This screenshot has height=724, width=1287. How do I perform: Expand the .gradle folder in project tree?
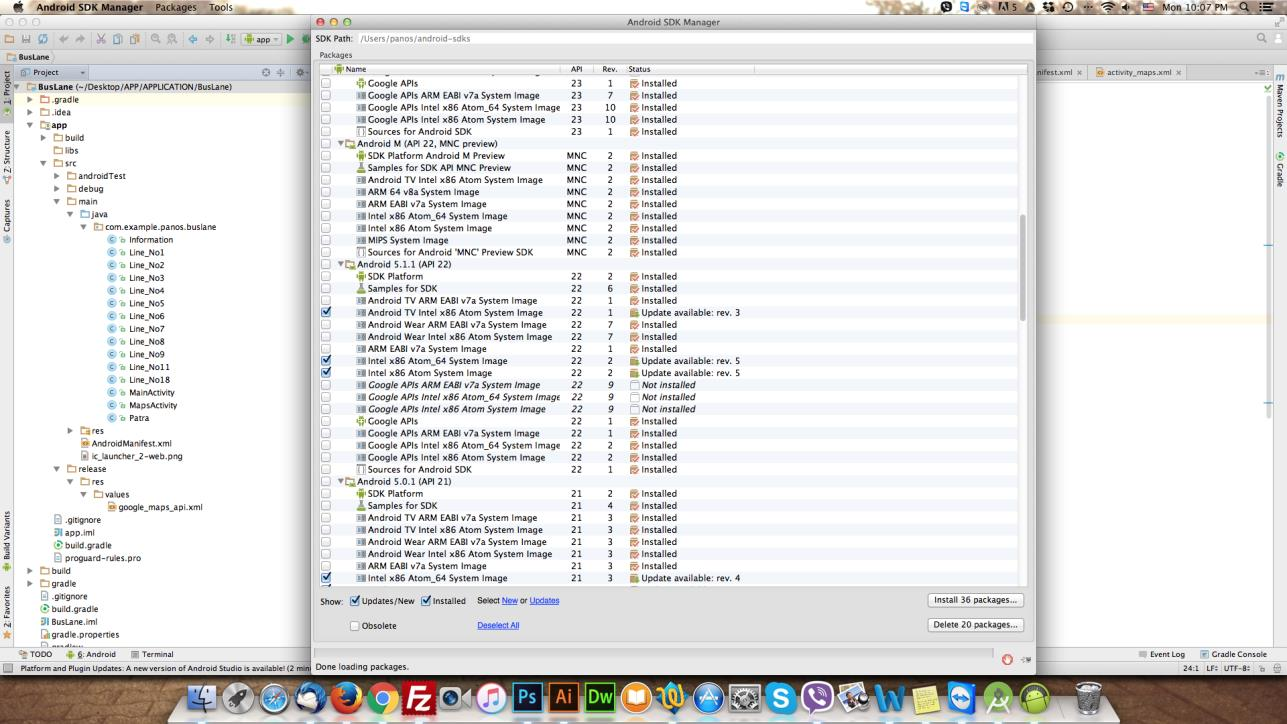point(31,100)
